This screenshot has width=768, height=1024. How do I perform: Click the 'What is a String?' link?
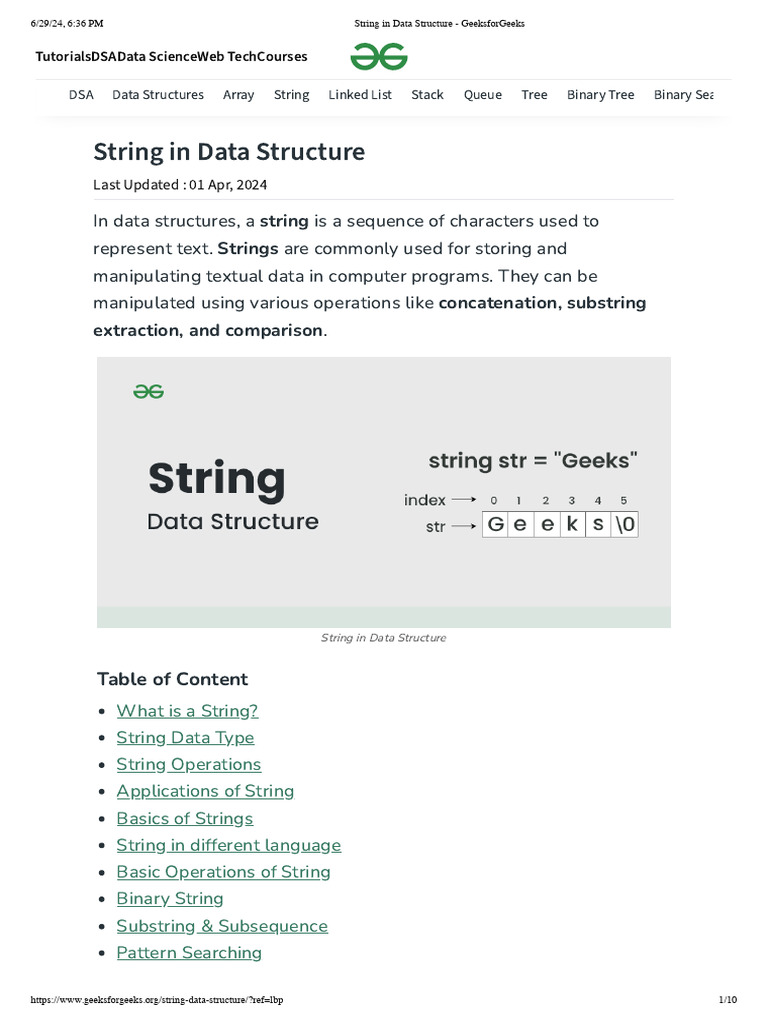coord(187,711)
